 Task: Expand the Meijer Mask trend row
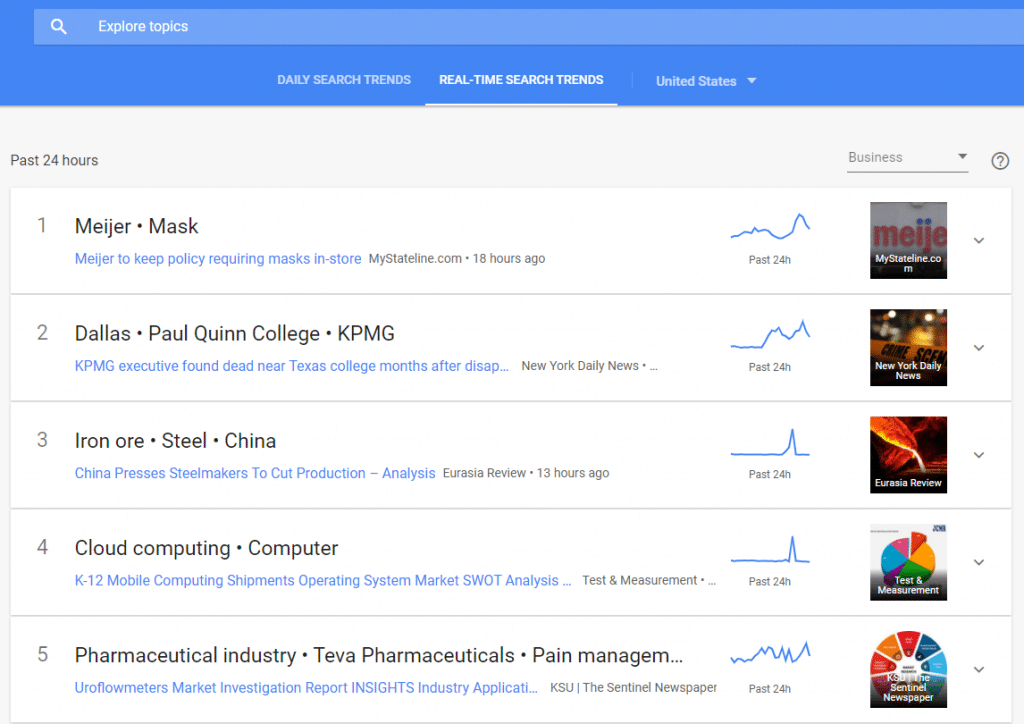click(x=979, y=240)
